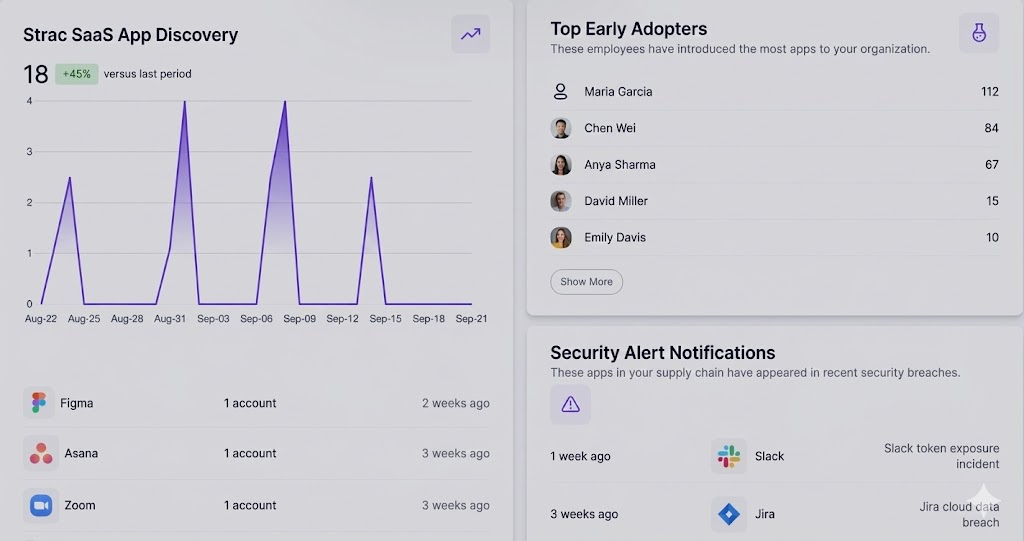This screenshot has height=541, width=1024.
Task: Click David Miller's profile photo
Action: [561, 201]
